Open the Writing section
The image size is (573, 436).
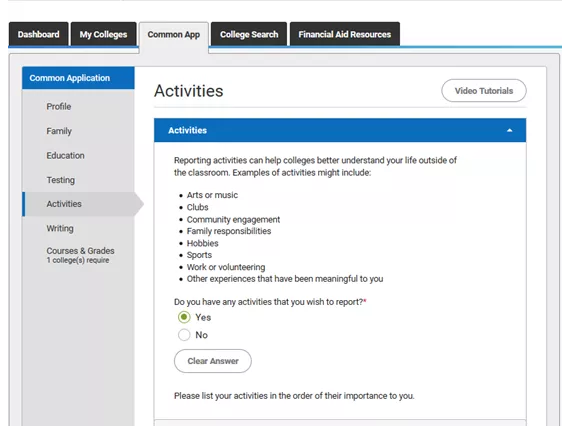coord(60,228)
